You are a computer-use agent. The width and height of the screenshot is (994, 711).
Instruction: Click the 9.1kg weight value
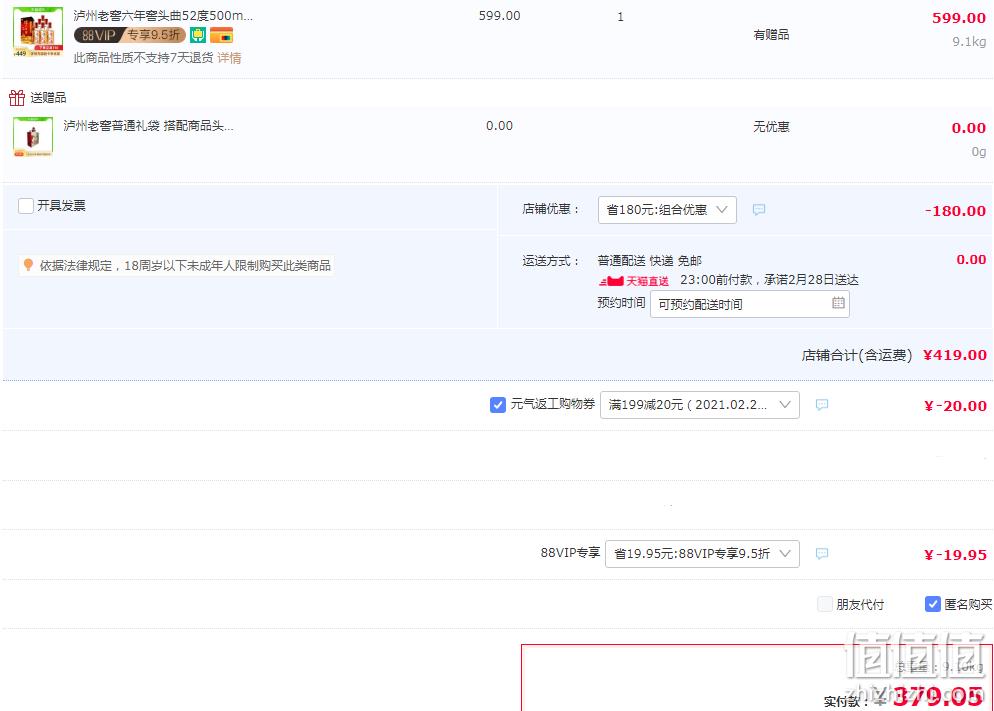click(969, 42)
